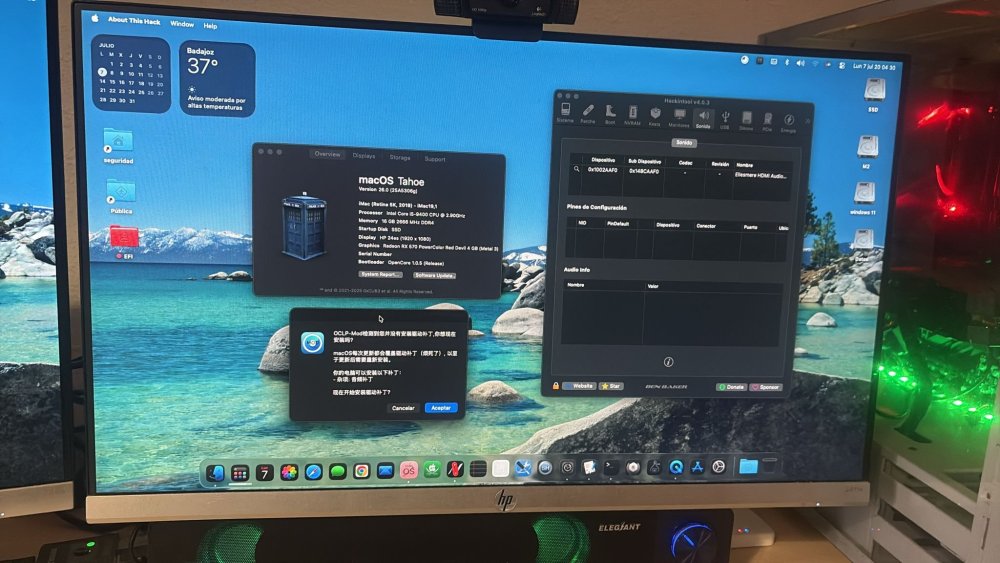Screen dimensions: 1000x563
Task: Click device ID 0x1002AAF0 in the audio table
Action: [602, 170]
